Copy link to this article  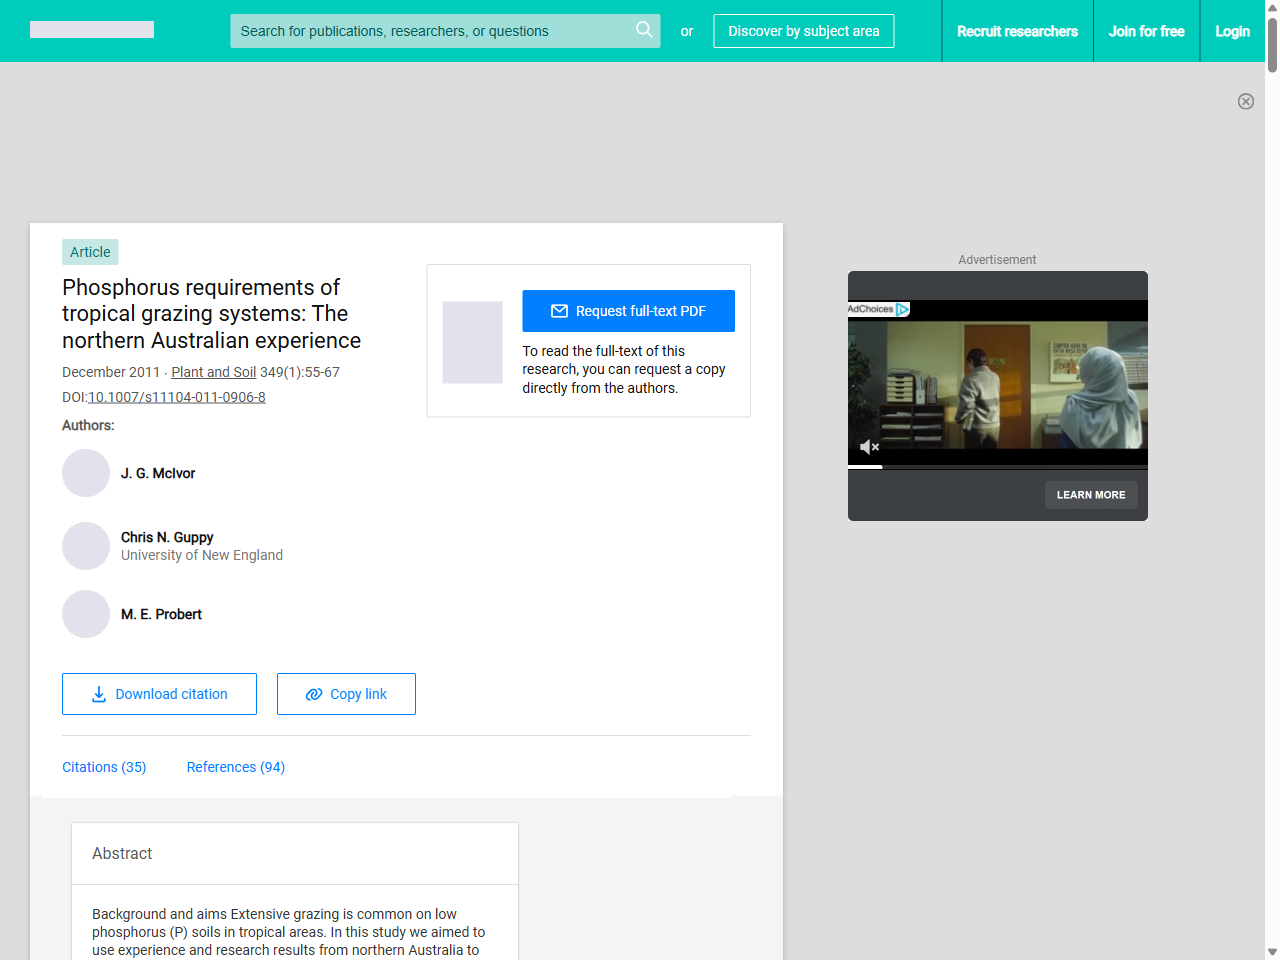tap(346, 694)
